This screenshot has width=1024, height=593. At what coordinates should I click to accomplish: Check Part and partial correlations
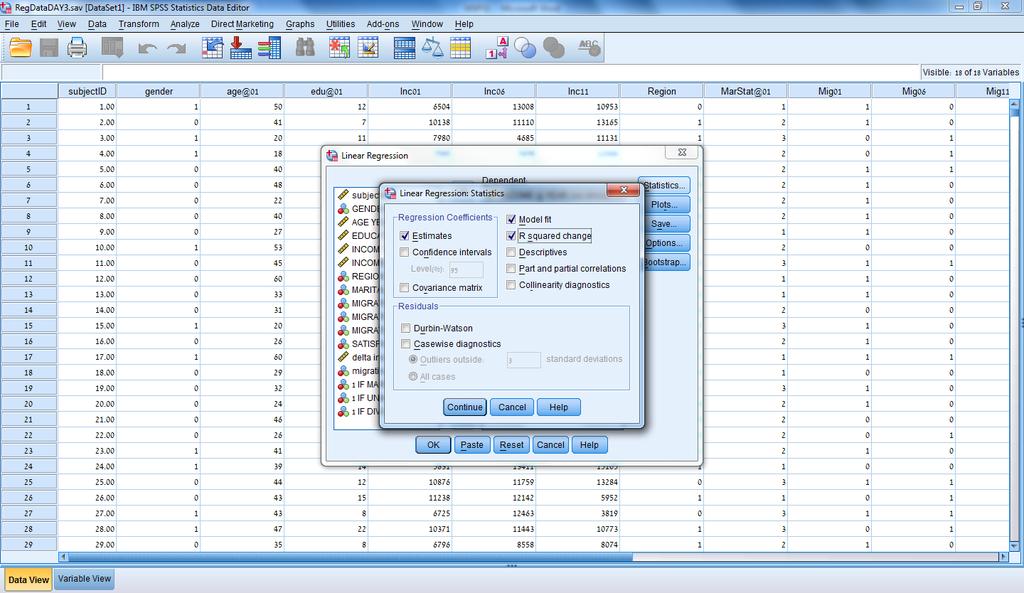pyautogui.click(x=511, y=268)
